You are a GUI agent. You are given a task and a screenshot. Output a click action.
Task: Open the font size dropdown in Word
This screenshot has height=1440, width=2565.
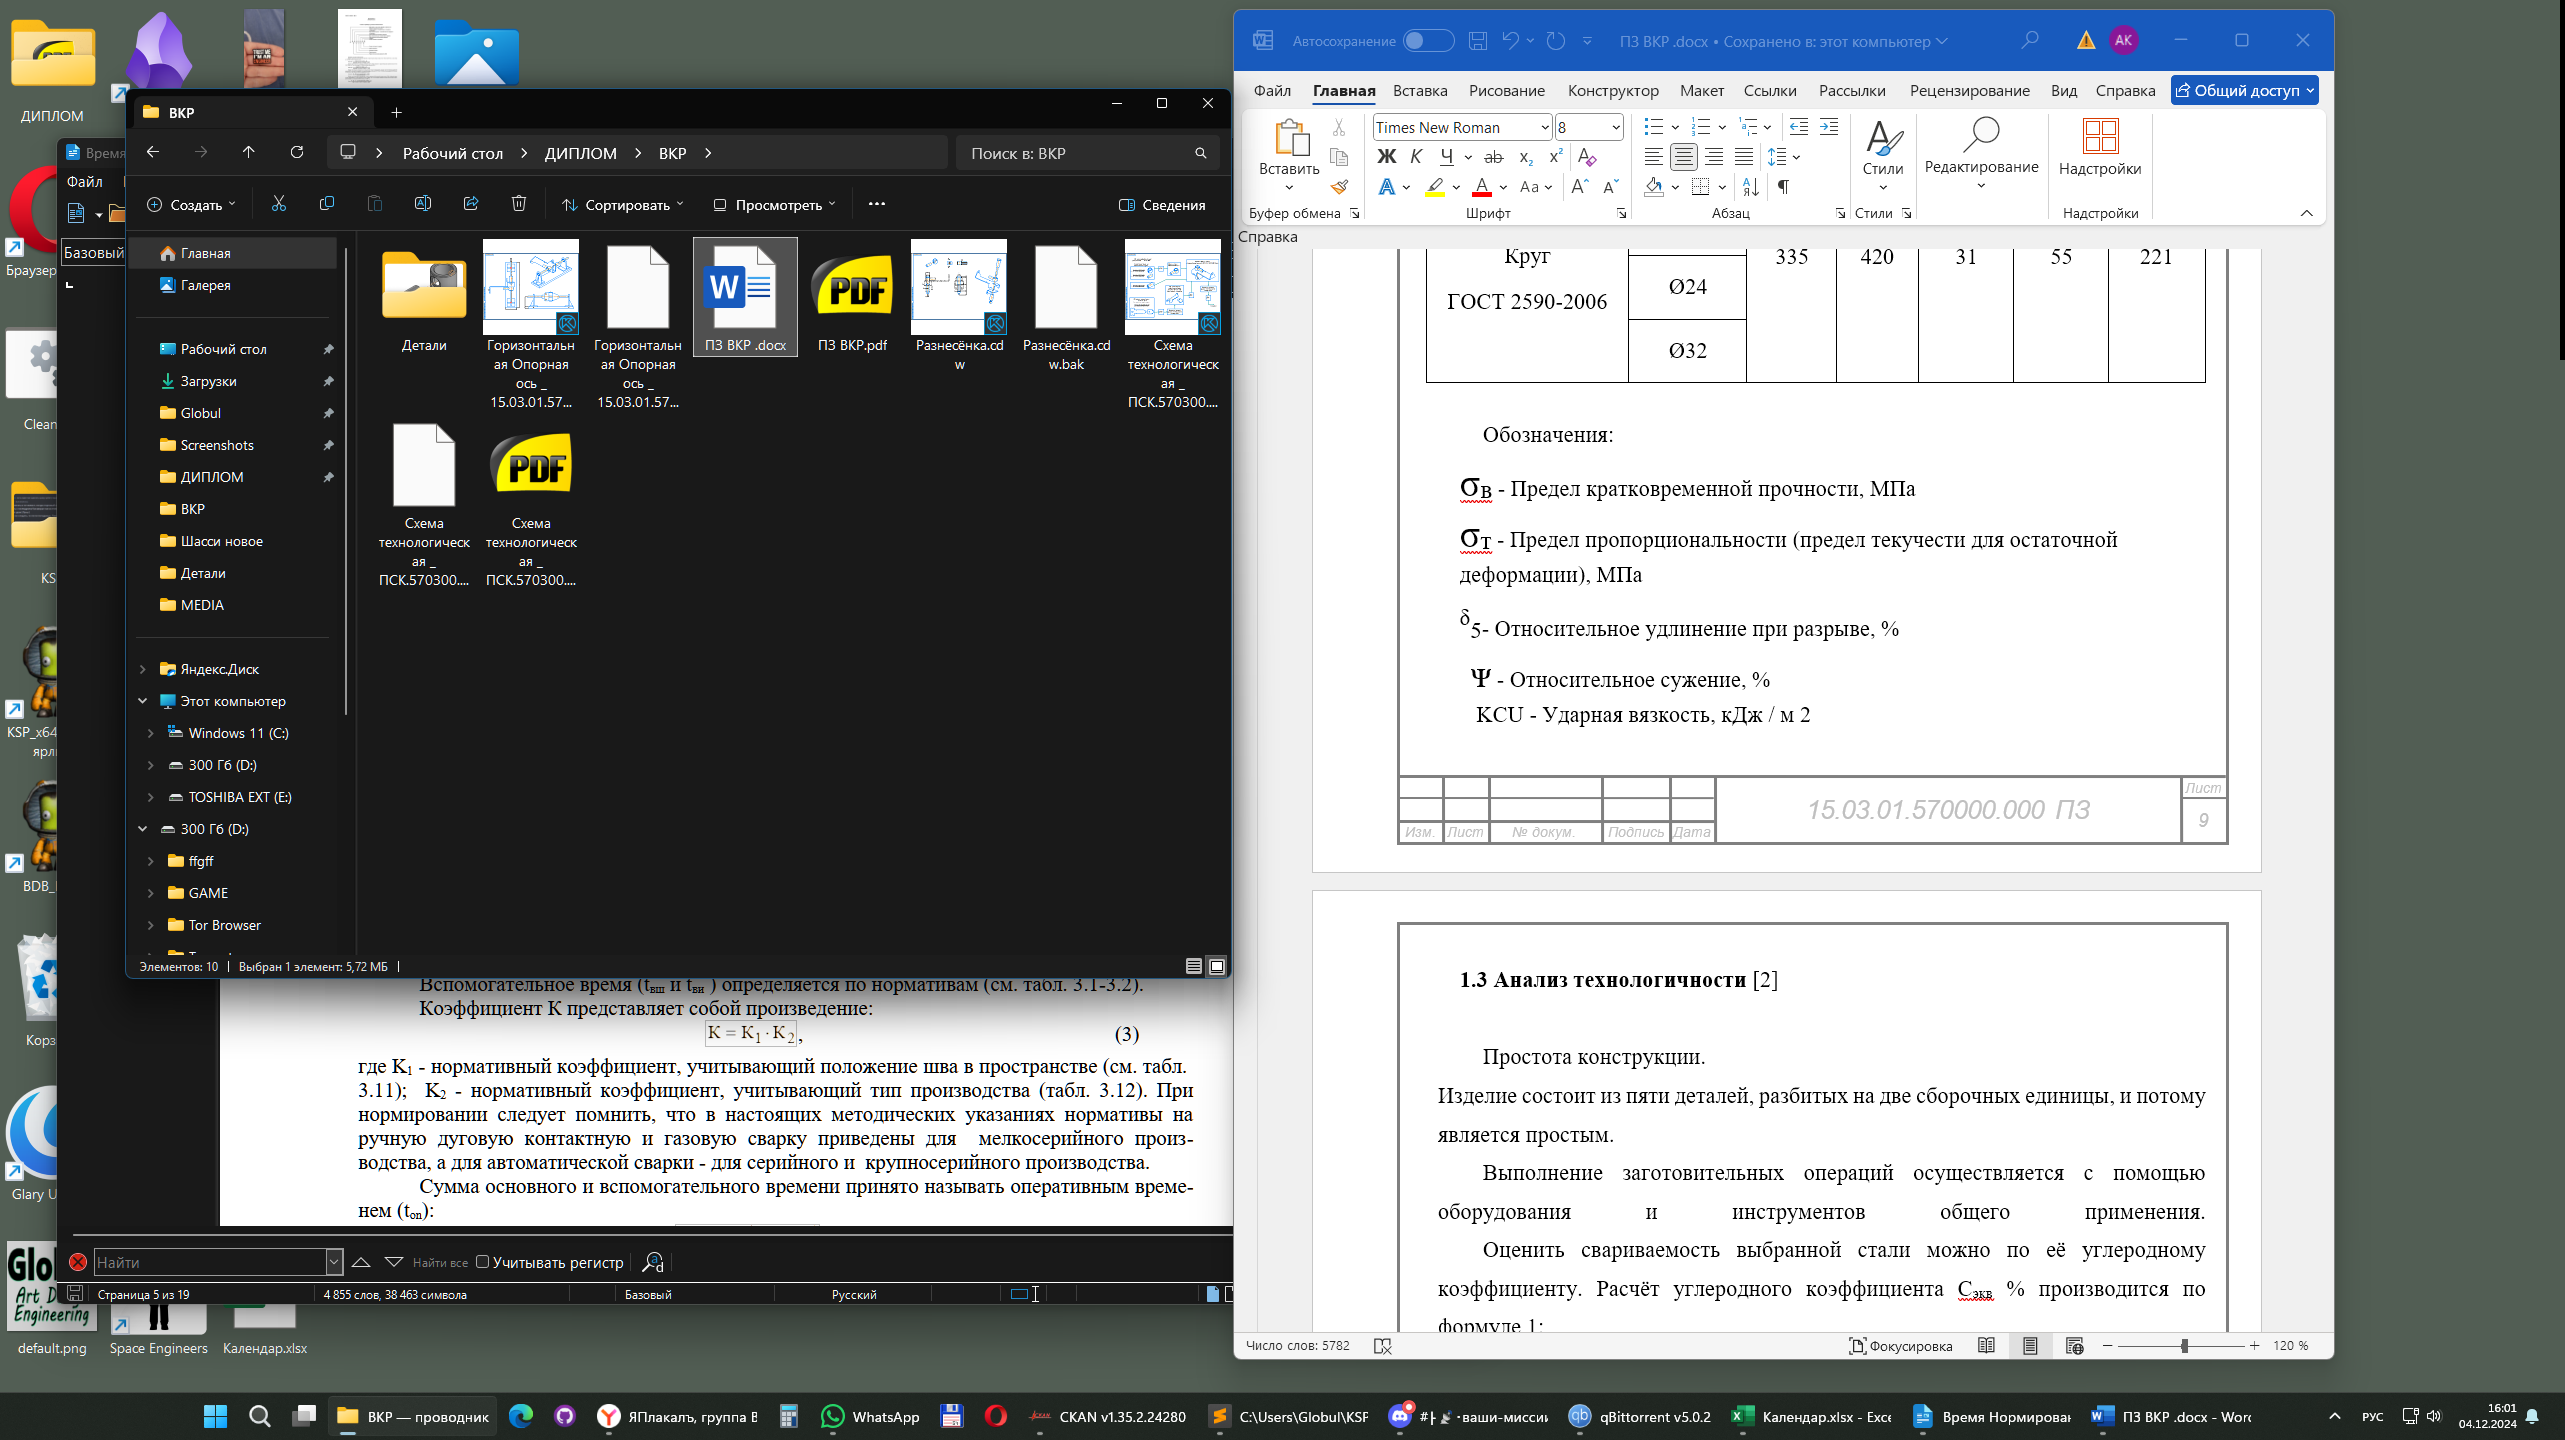(1615, 127)
